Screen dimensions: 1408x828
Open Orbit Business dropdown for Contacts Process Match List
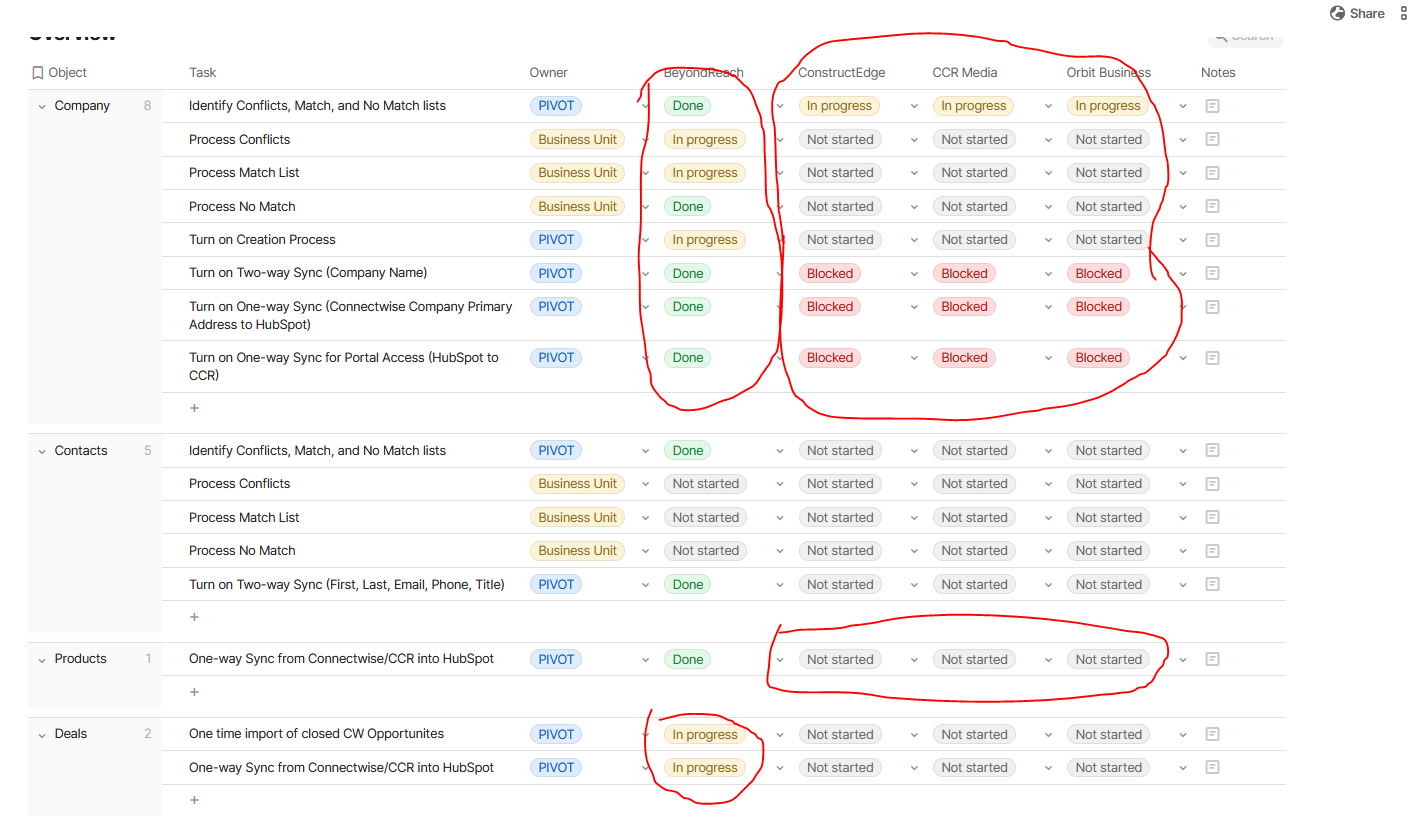[1183, 518]
